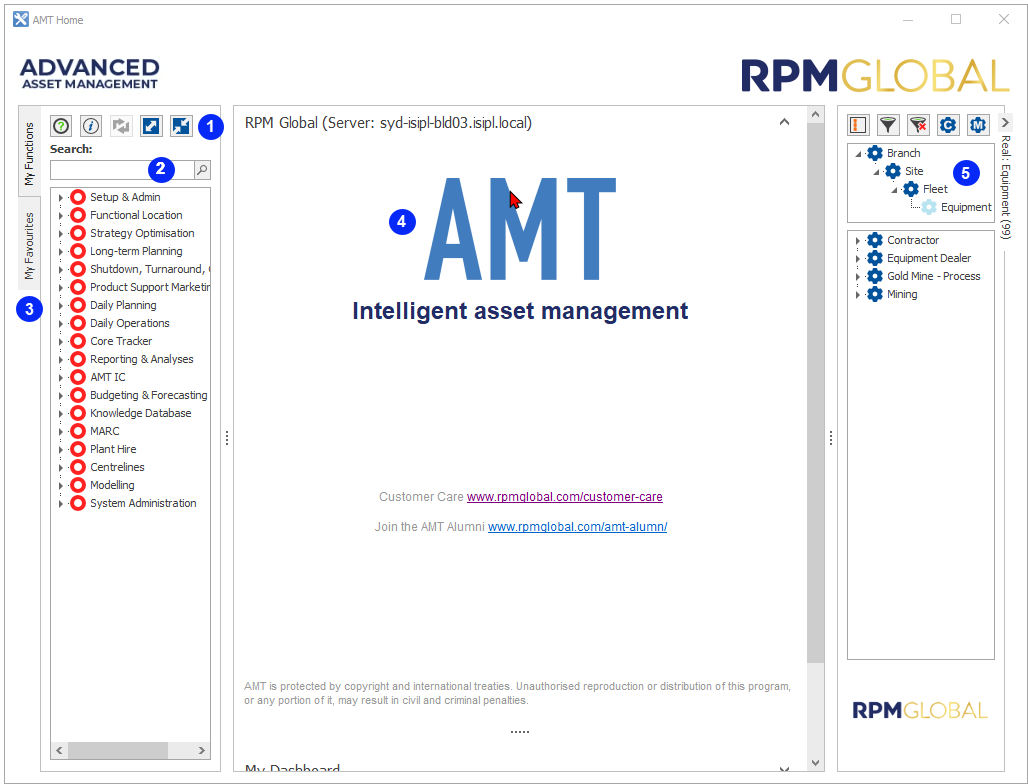Expand the Reporting & Analyses node
This screenshot has height=784, width=1028.
coord(61,360)
